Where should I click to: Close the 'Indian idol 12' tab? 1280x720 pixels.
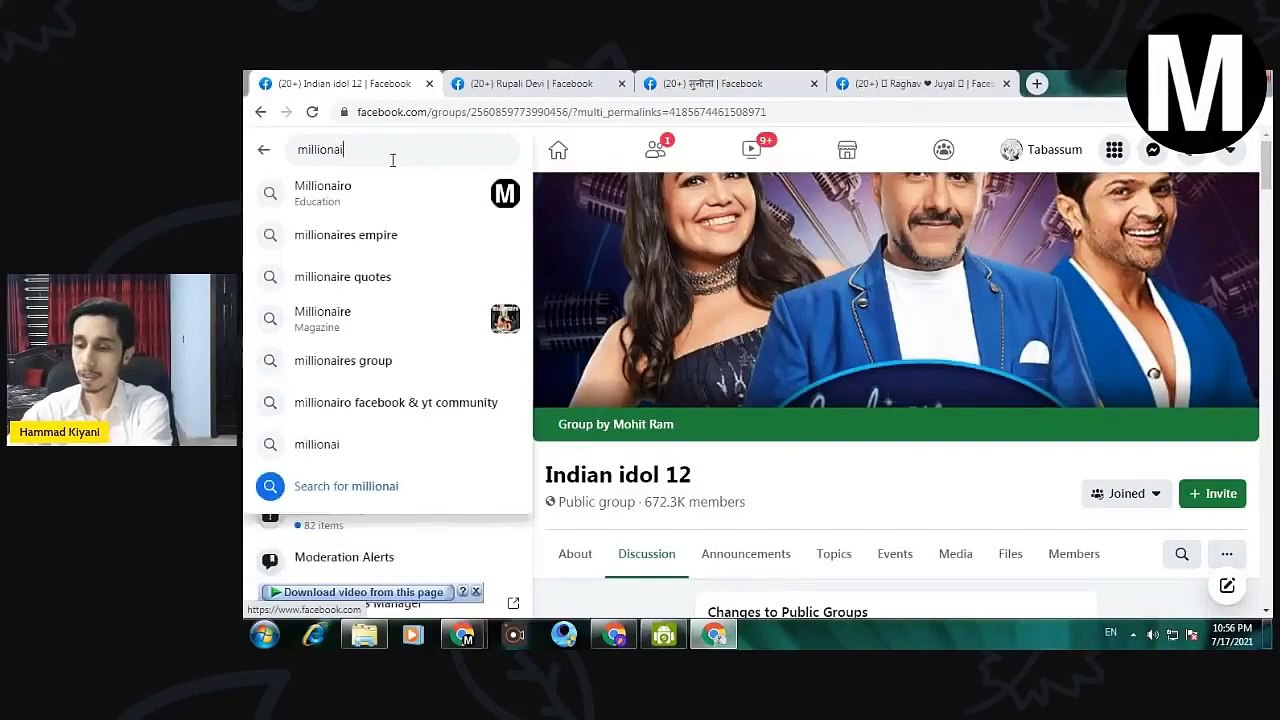(429, 84)
